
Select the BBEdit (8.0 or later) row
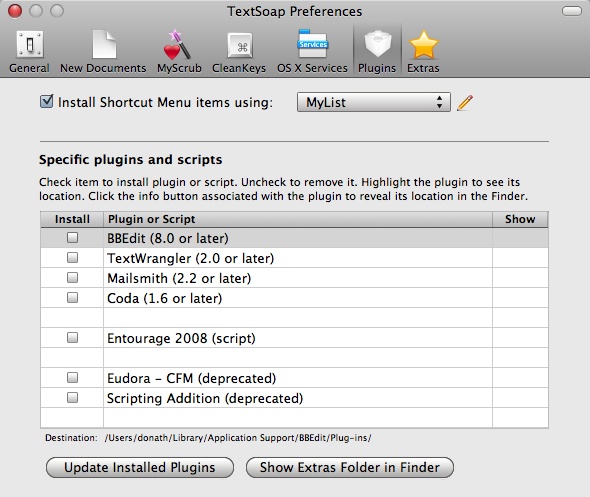pyautogui.click(x=294, y=238)
